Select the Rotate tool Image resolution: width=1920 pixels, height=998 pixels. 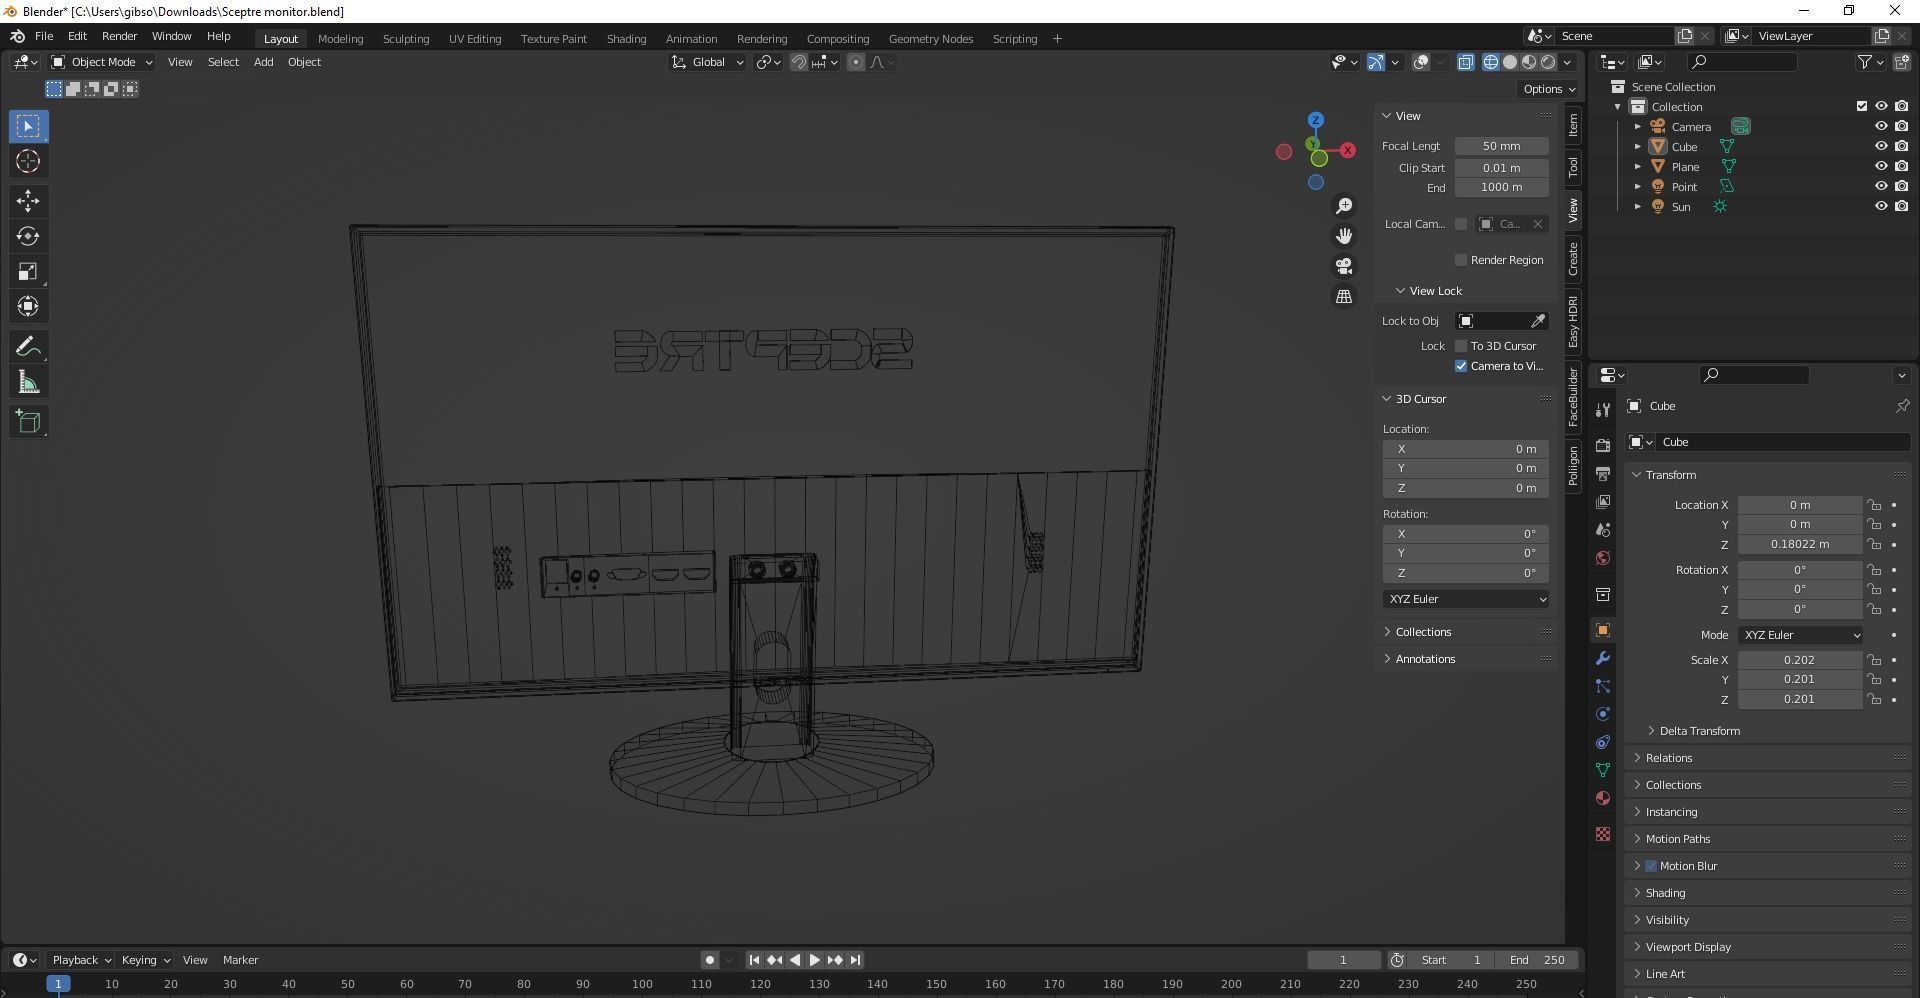(x=28, y=236)
